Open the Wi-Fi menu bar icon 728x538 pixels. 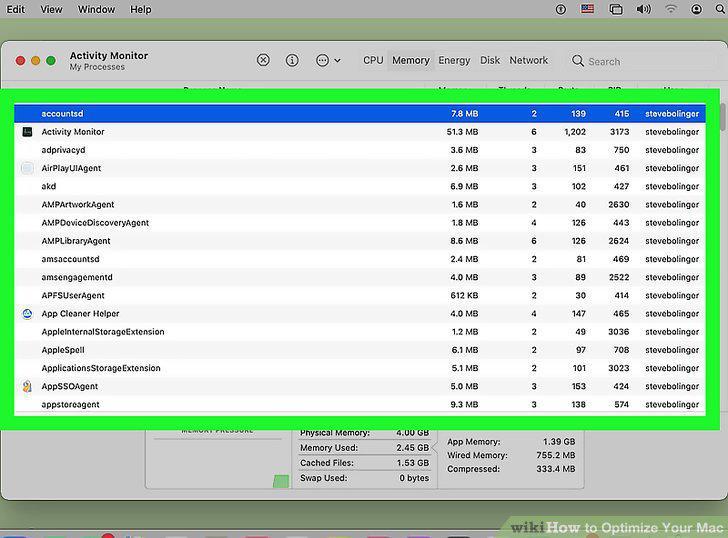coord(670,9)
